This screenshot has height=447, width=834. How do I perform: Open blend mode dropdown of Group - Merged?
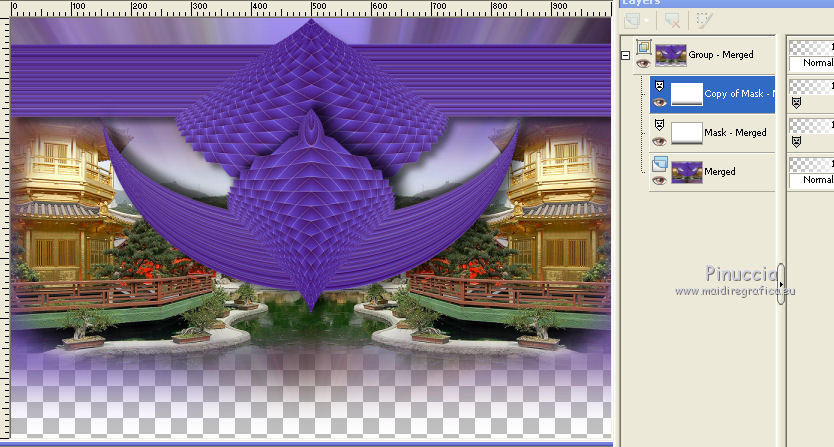click(812, 63)
